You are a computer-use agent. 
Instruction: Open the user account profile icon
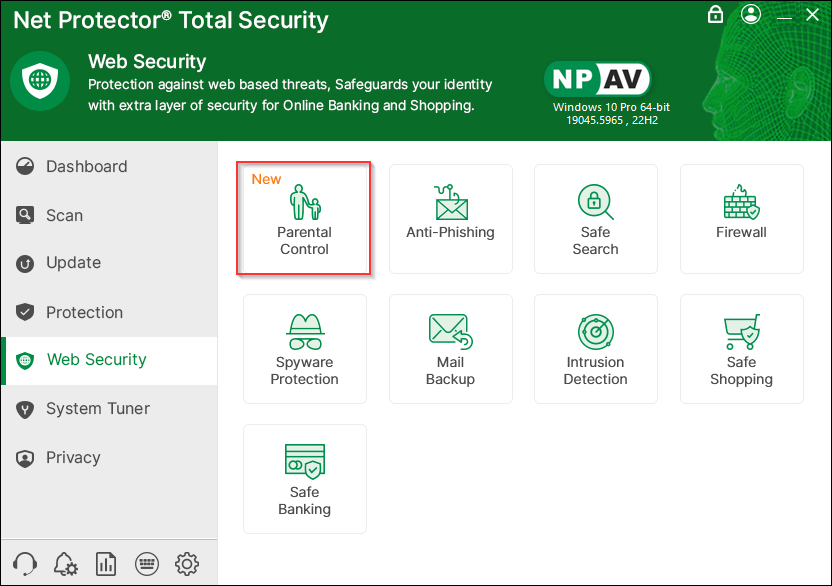point(751,14)
